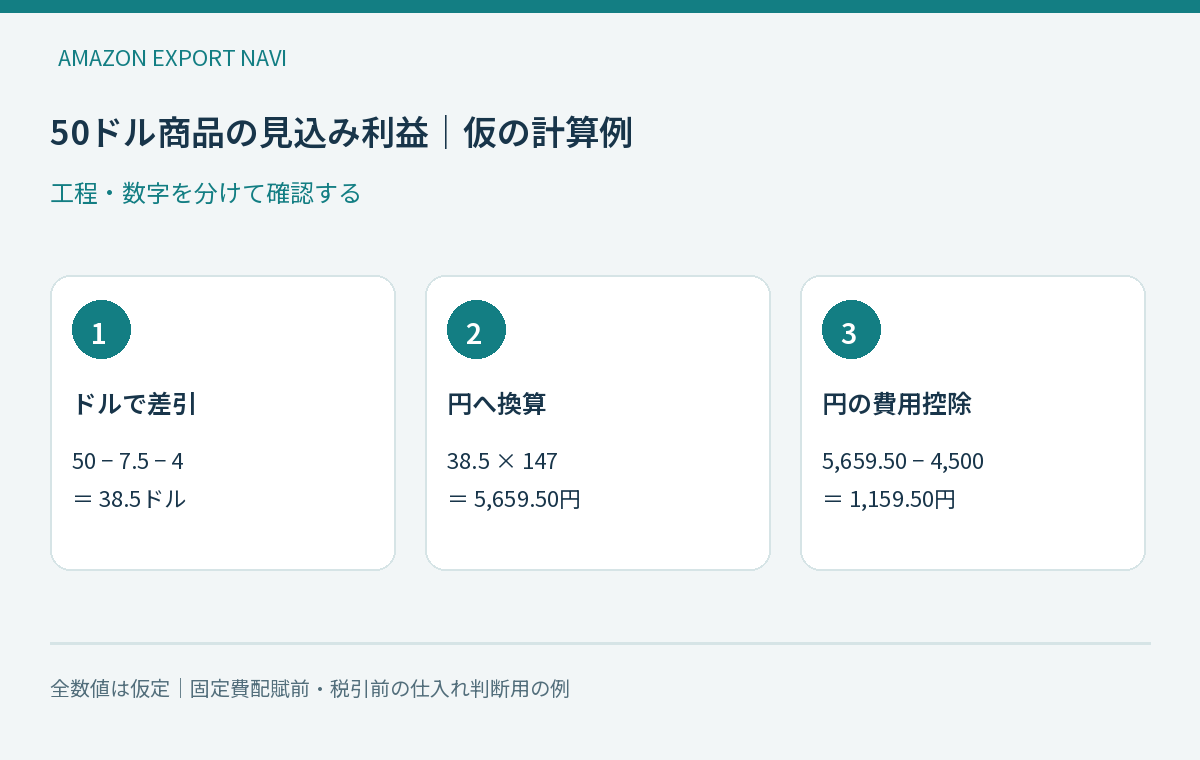Click the subtitle 工程・数字を分けて確認する
Screen dimensions: 1200x760
[205, 193]
